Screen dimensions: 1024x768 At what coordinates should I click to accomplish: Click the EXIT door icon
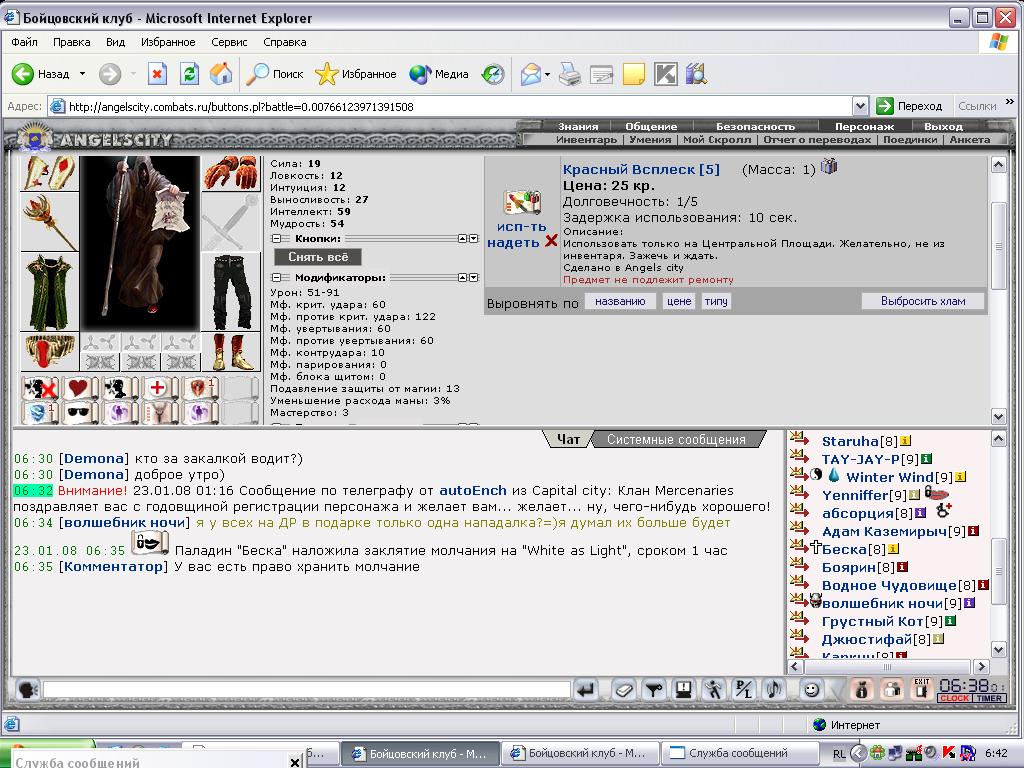point(921,690)
